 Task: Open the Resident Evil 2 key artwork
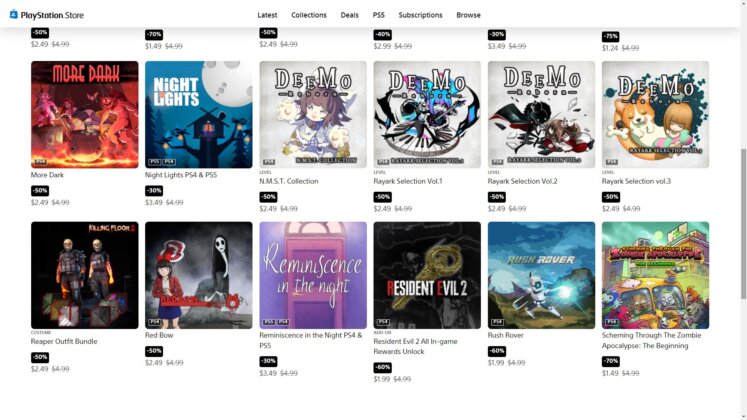427,275
